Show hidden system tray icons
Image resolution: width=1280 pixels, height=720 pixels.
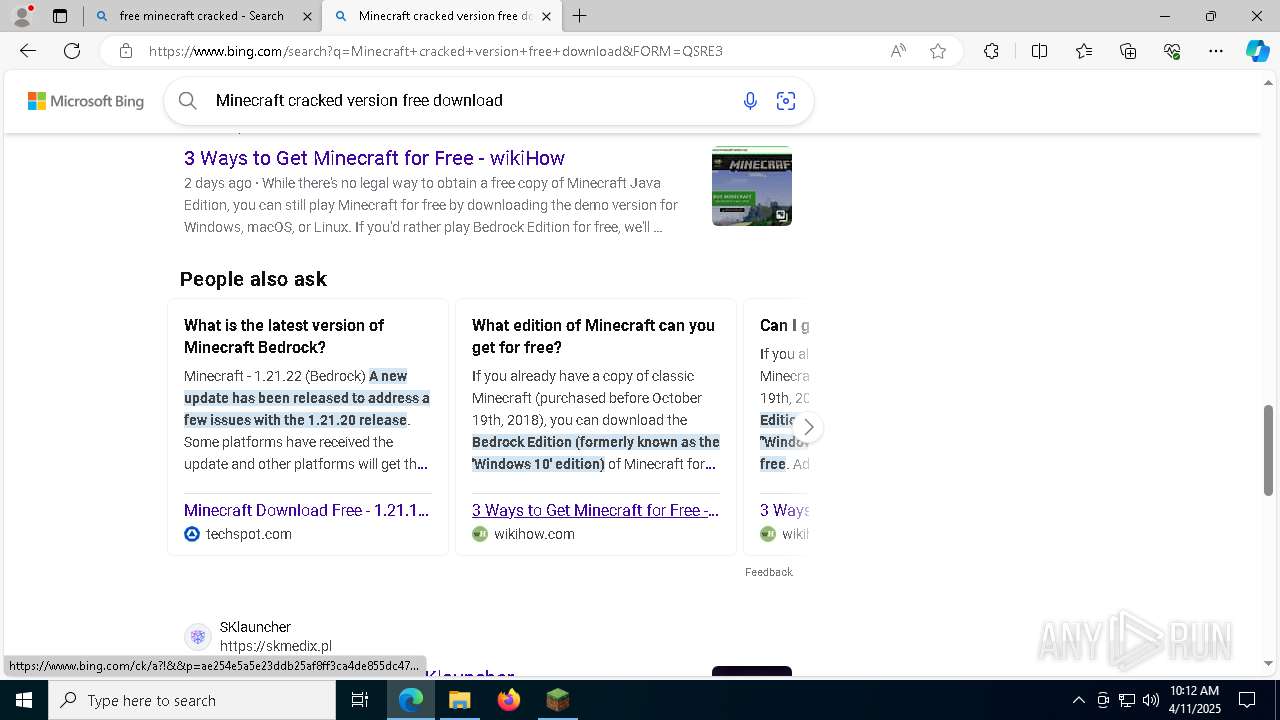tap(1078, 700)
